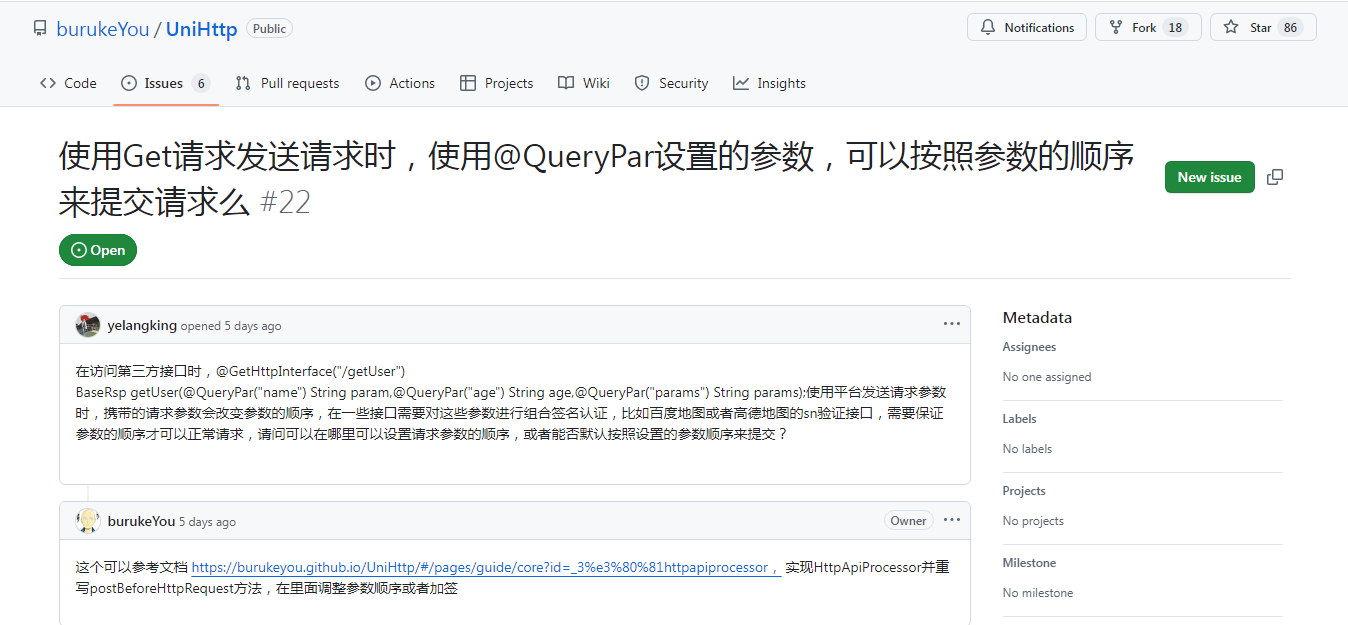Viewport: 1348px width, 625px height.
Task: Click the New issue button
Action: [1209, 177]
